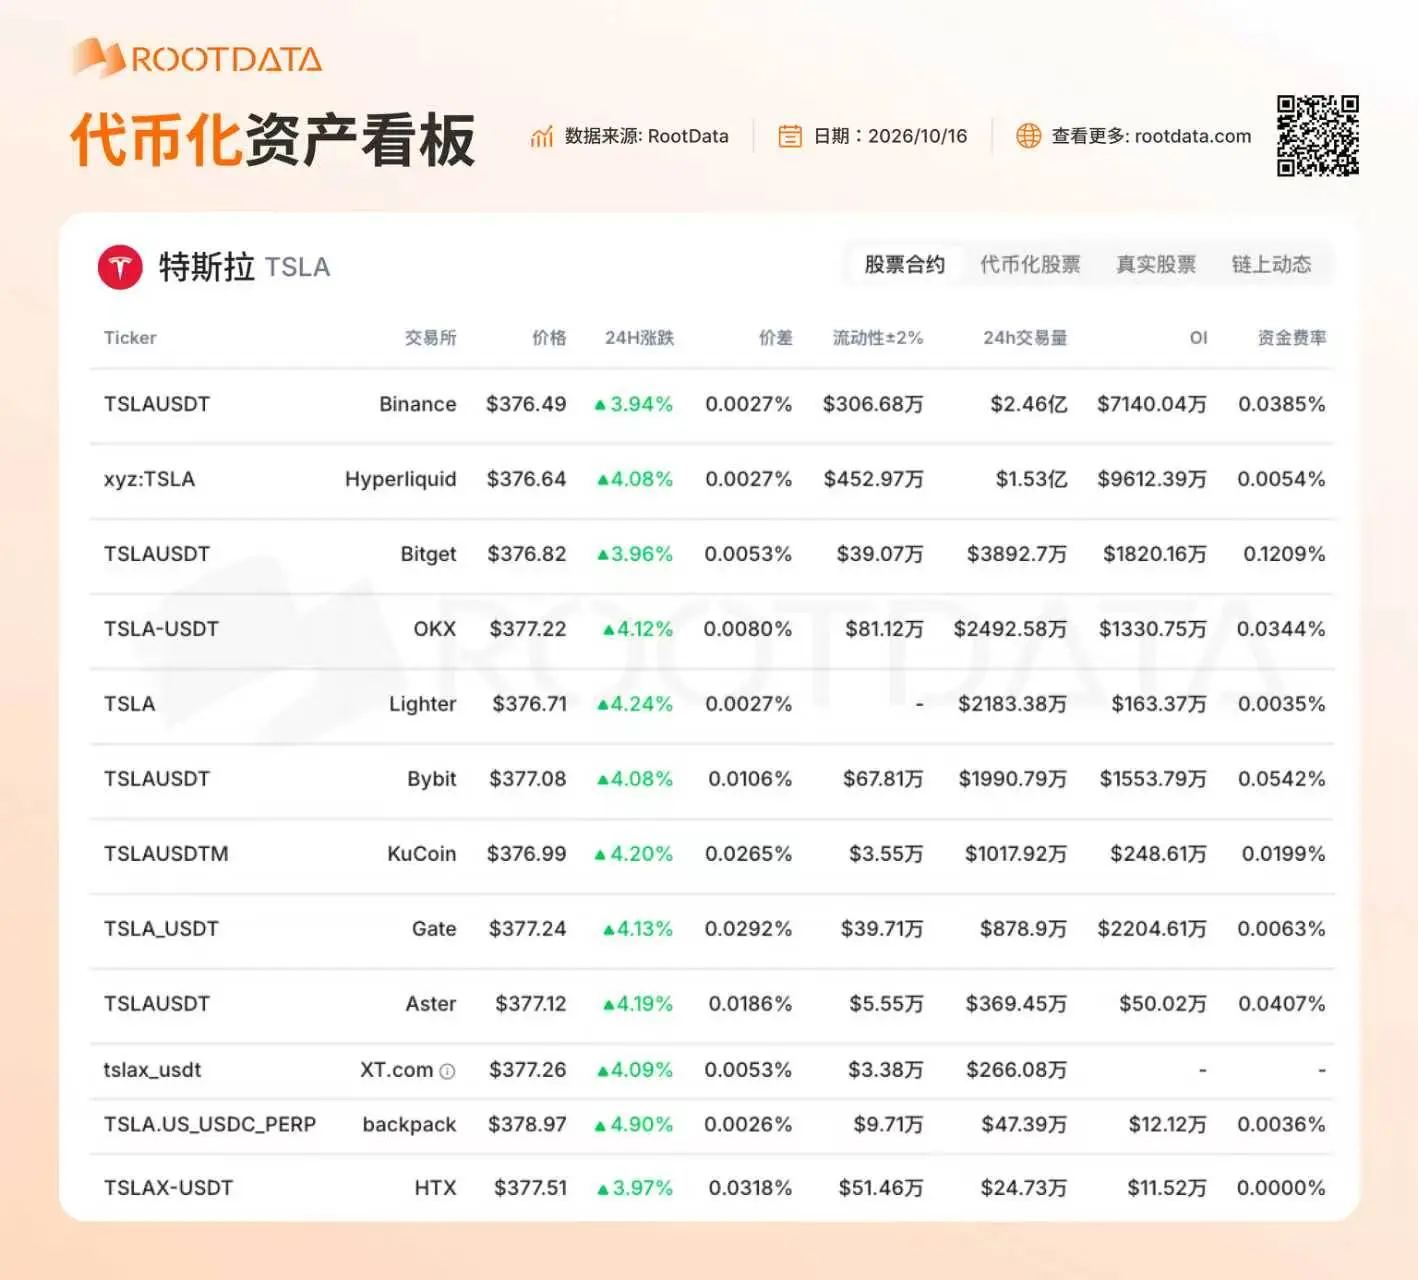Image resolution: width=1418 pixels, height=1280 pixels.
Task: Click the data source chart icon
Action: click(542, 136)
